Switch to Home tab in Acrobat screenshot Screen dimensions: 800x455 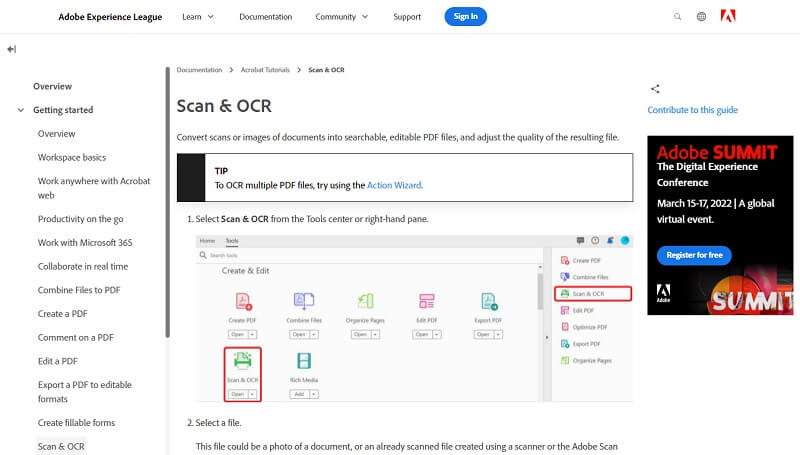coord(207,241)
